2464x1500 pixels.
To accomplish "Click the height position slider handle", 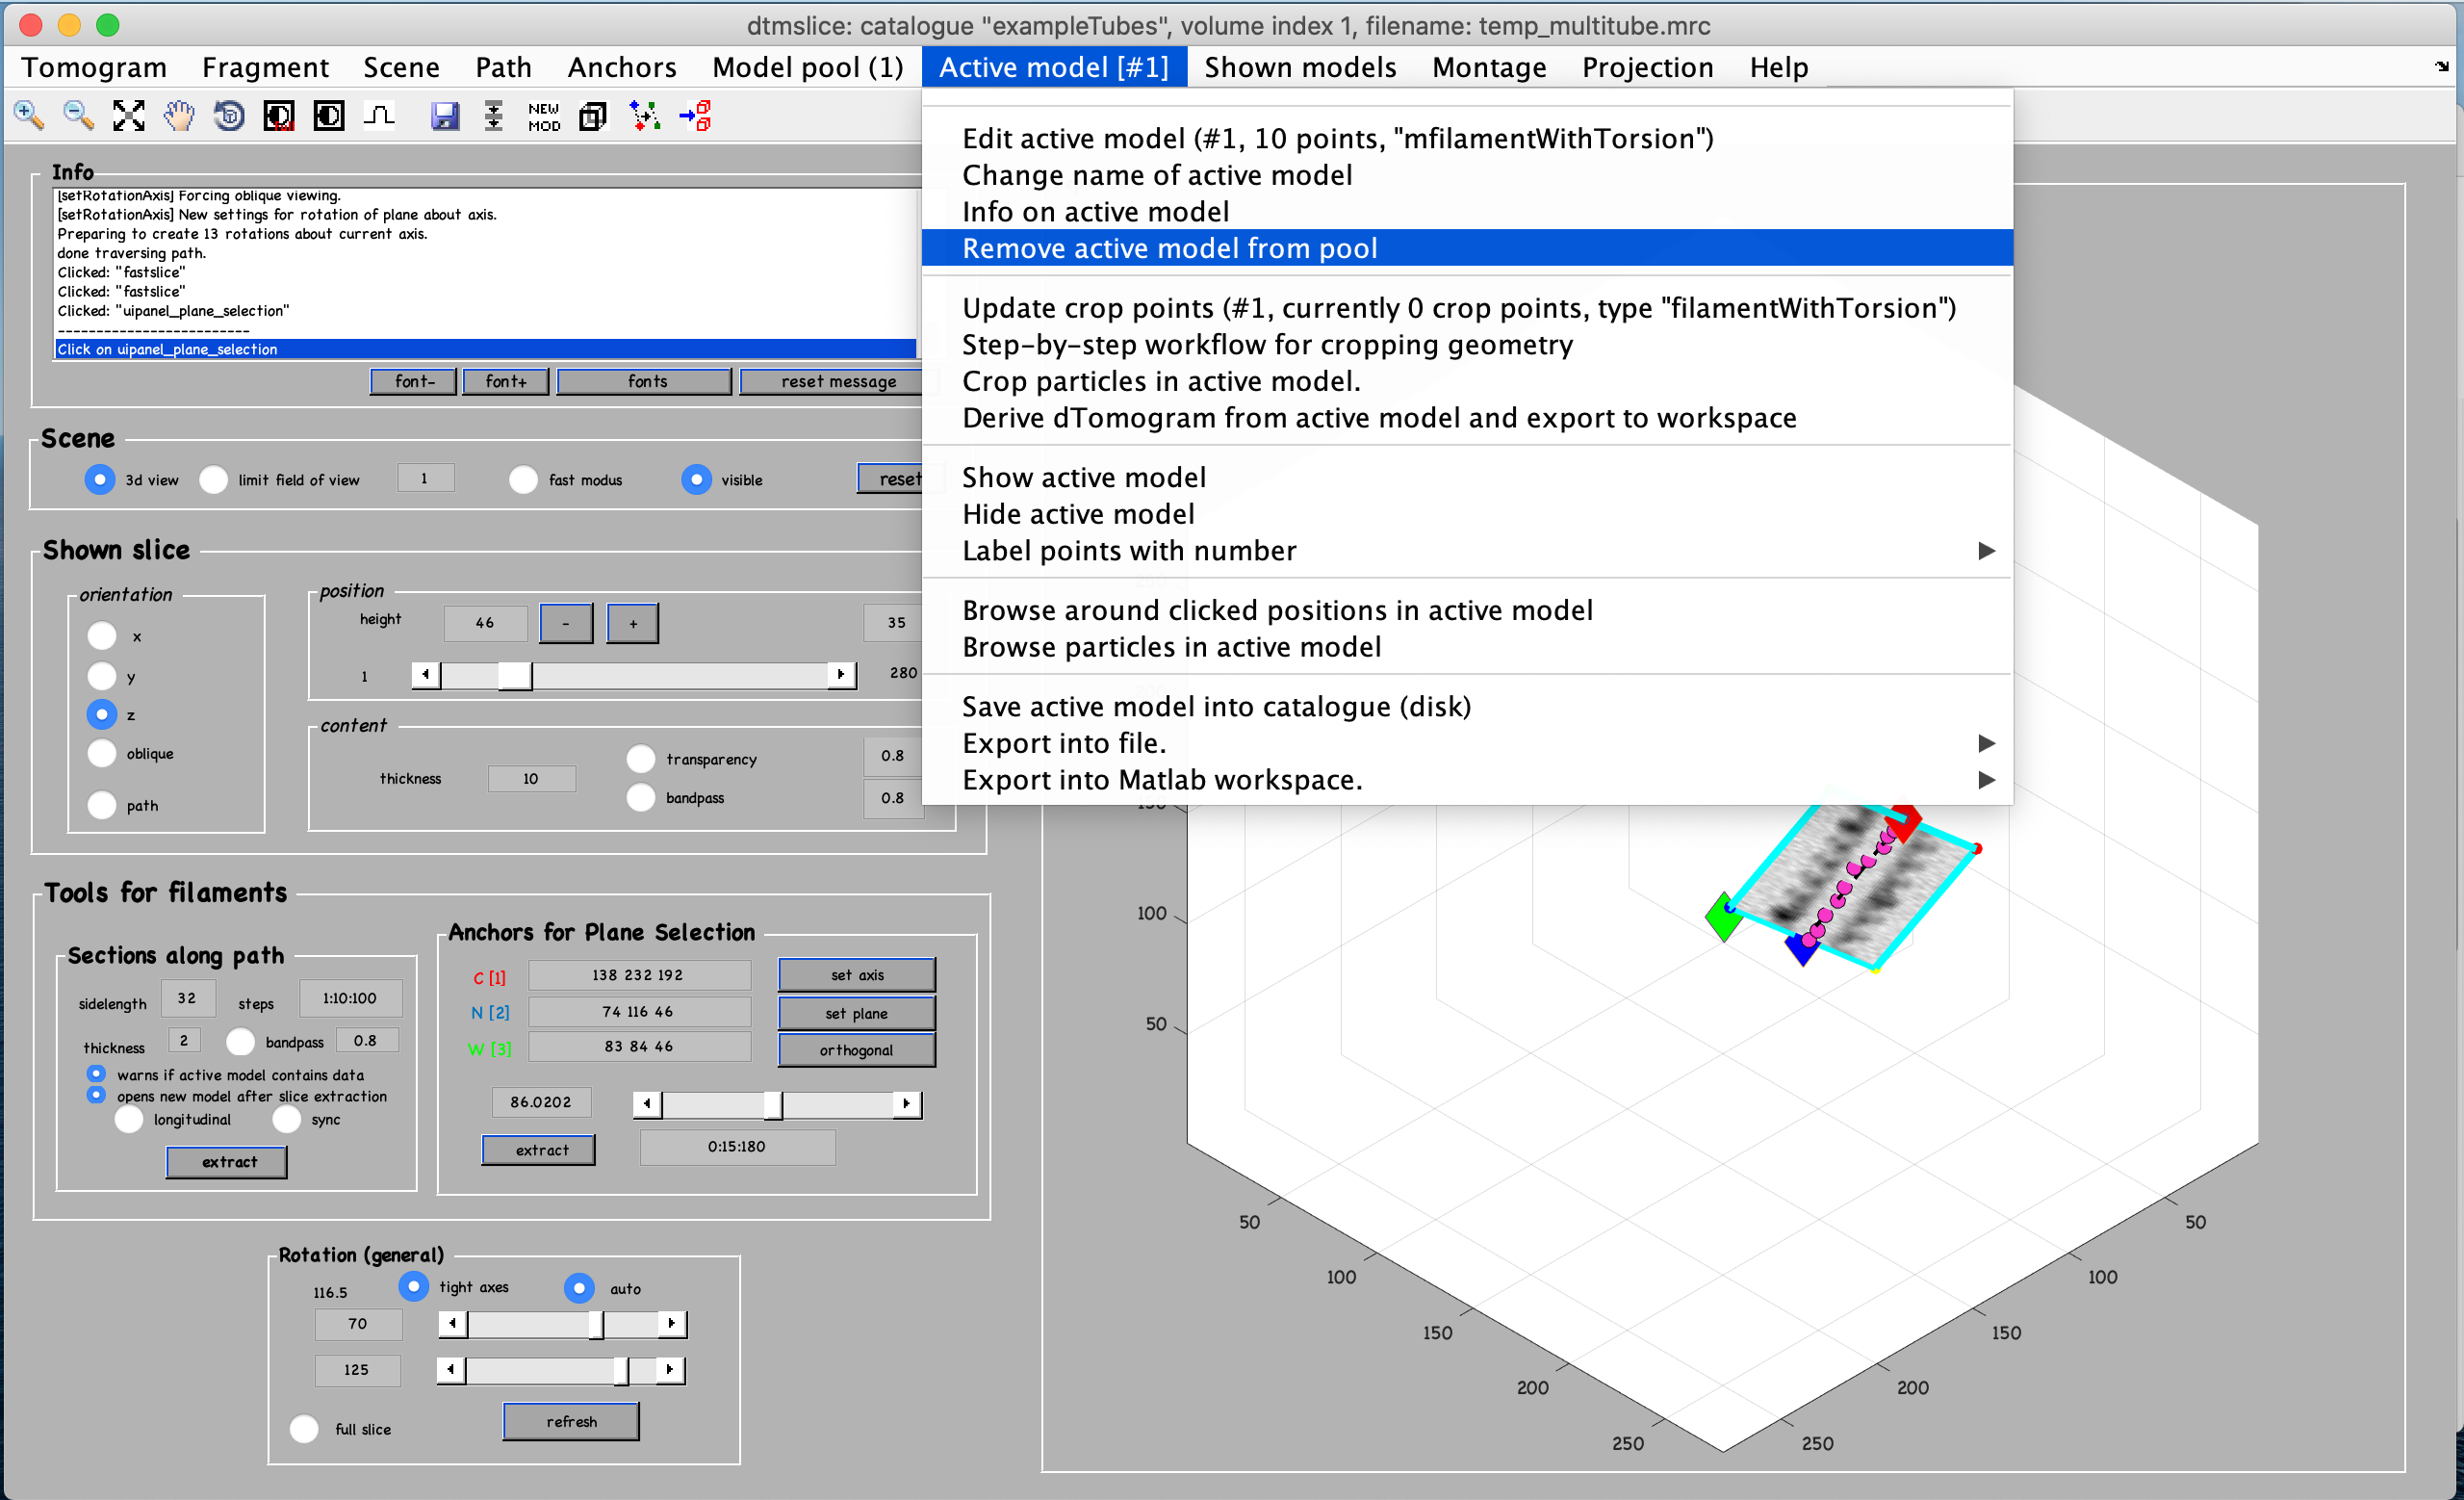I will point(515,675).
